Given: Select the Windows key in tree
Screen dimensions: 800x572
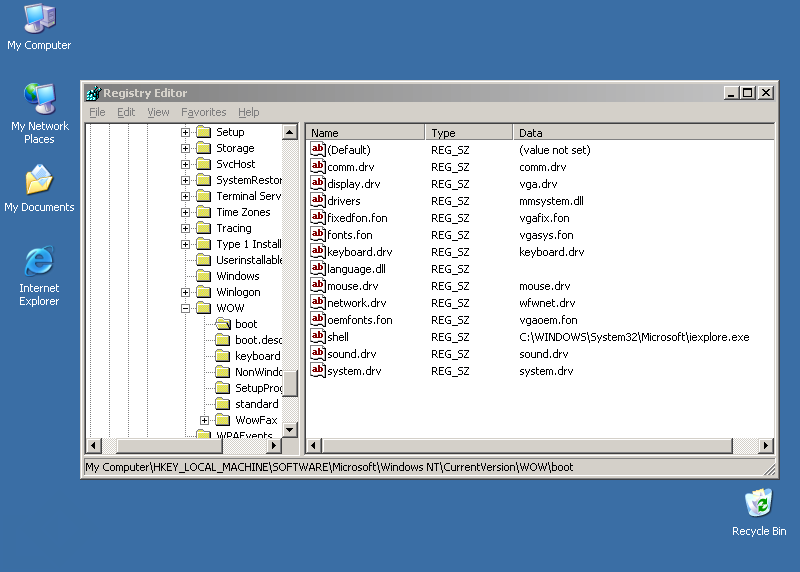Looking at the screenshot, I should tap(238, 276).
